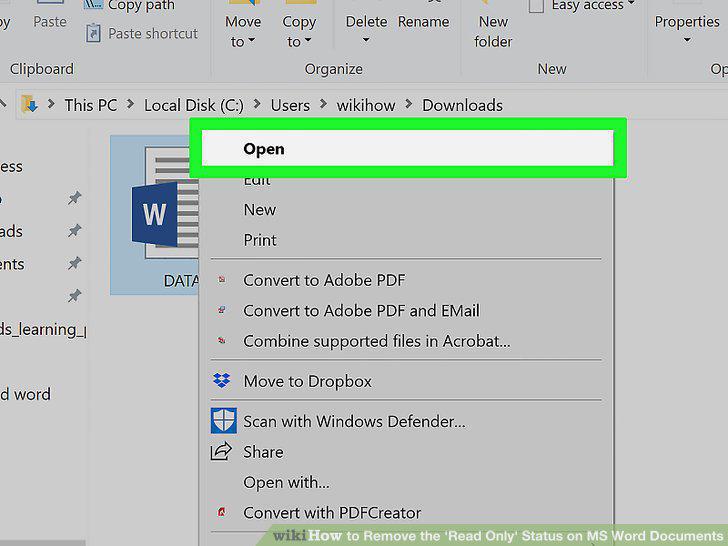
Task: Click the Share arrow icon
Action: point(221,451)
